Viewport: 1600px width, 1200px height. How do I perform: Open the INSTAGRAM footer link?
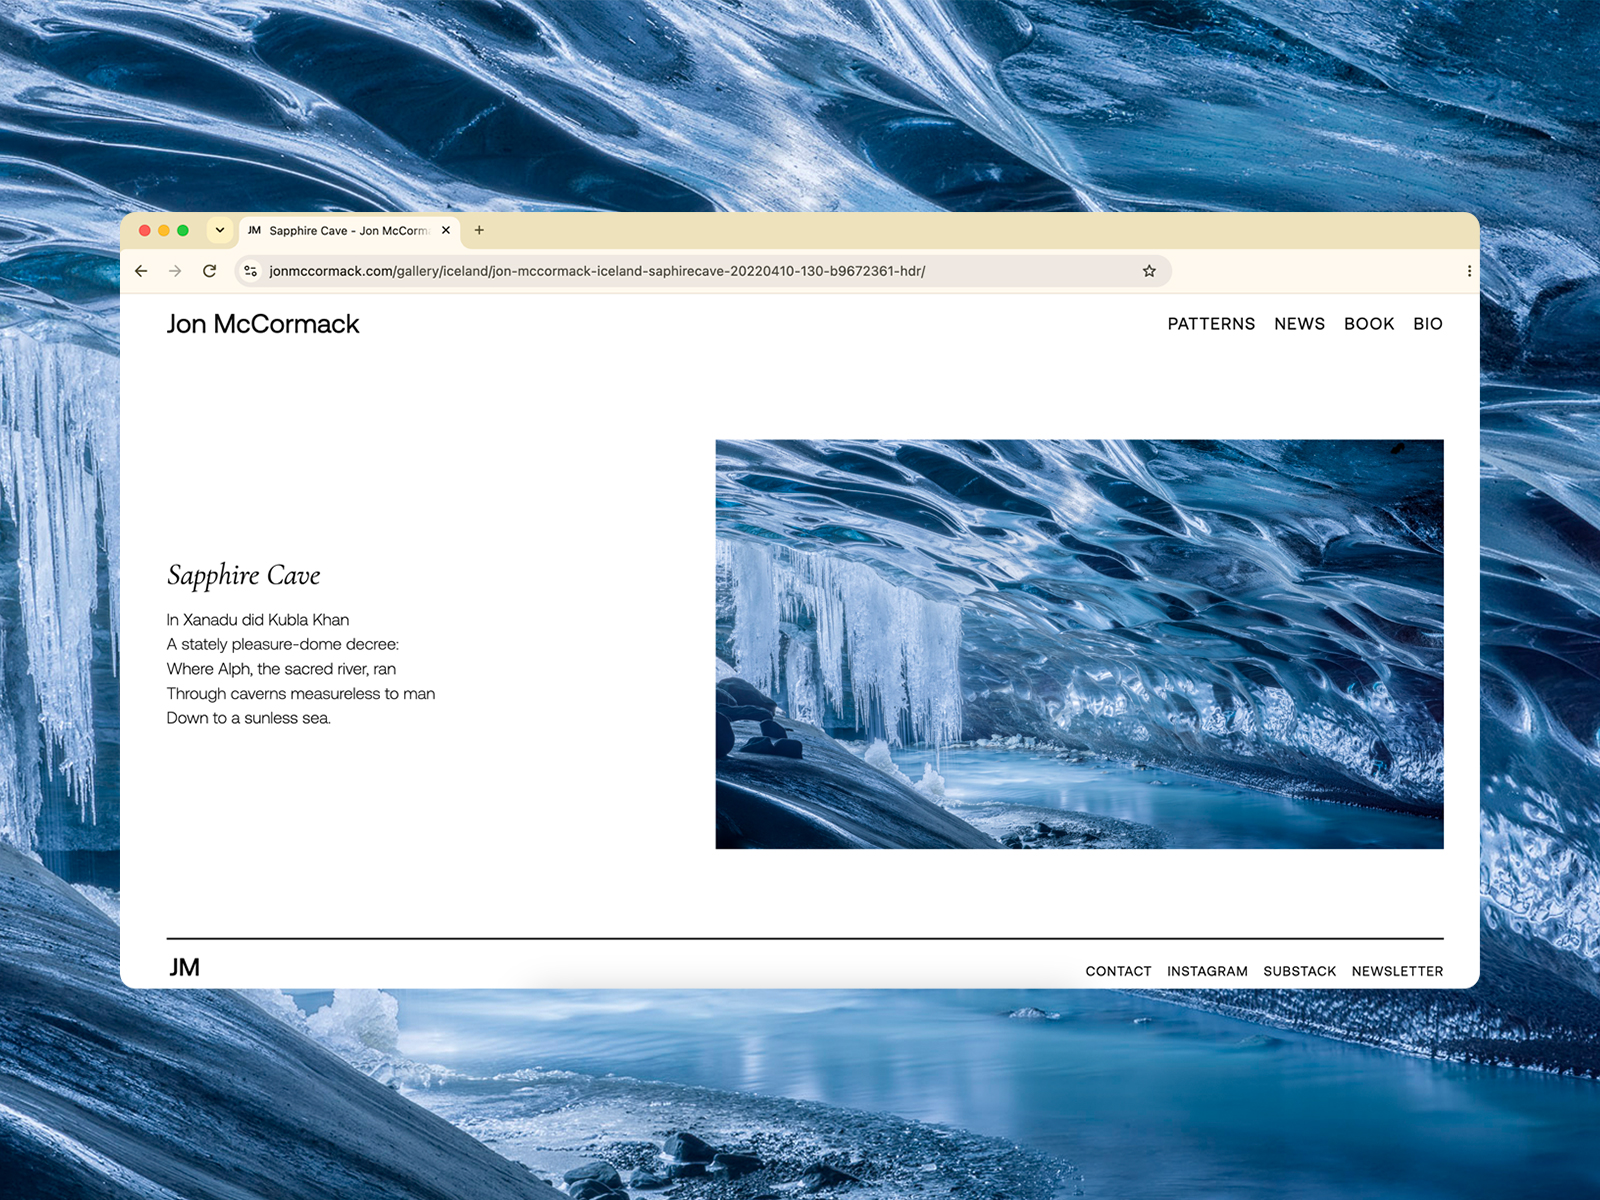[x=1207, y=971]
